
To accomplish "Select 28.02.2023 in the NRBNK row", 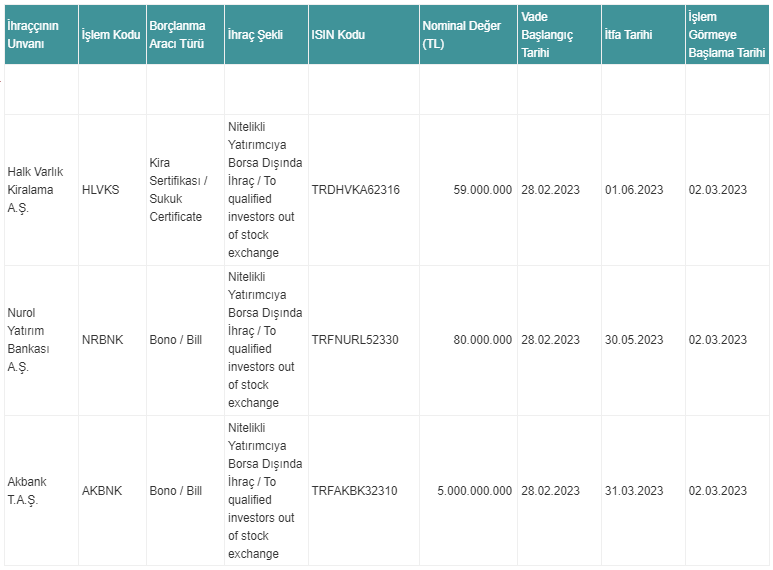I will coord(550,340).
